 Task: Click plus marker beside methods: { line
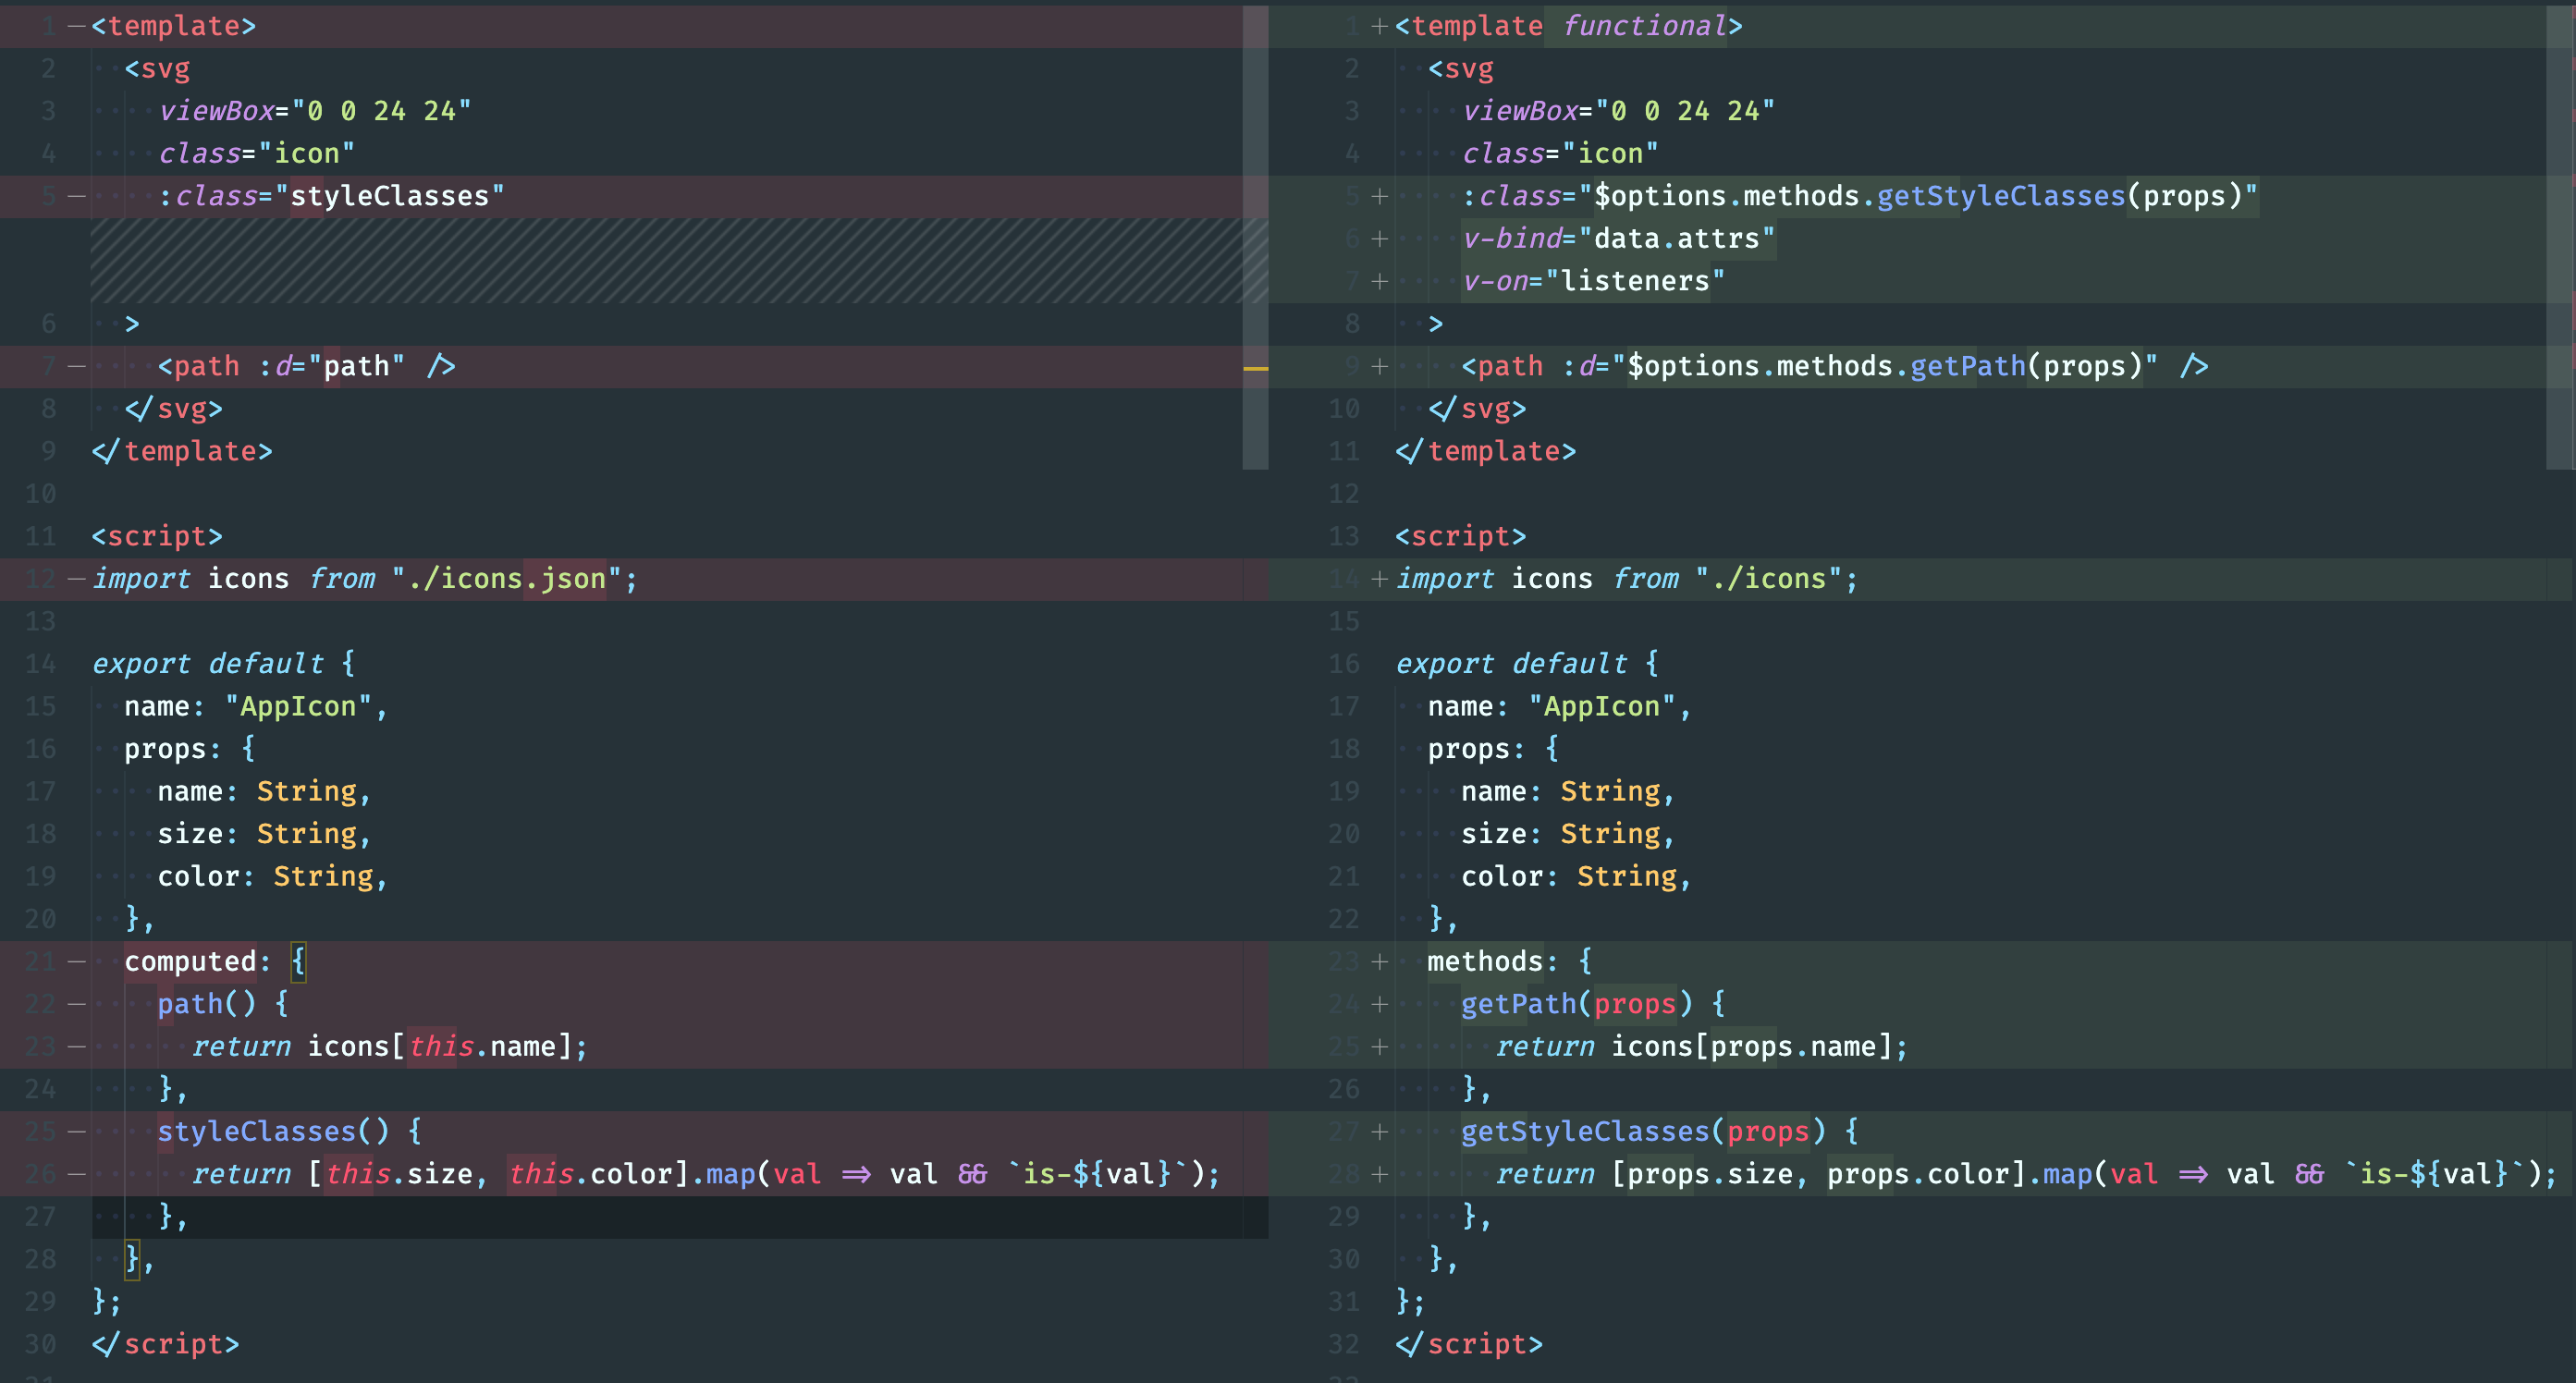(1380, 961)
